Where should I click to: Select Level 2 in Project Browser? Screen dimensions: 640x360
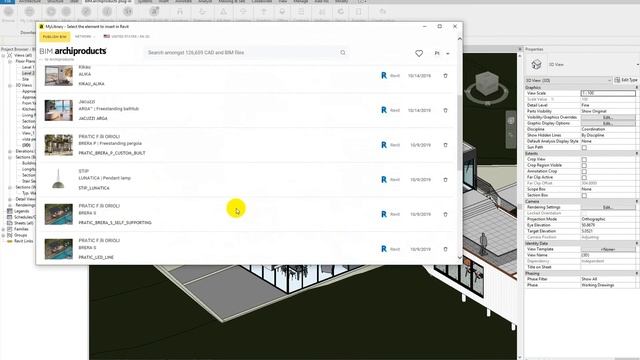(x=28, y=73)
